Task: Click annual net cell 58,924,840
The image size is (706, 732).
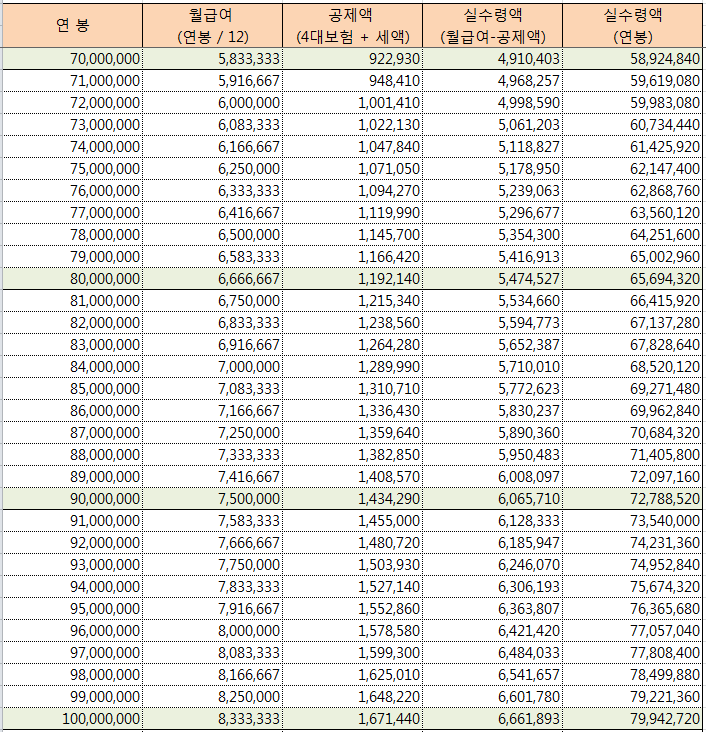Action: click(x=633, y=59)
